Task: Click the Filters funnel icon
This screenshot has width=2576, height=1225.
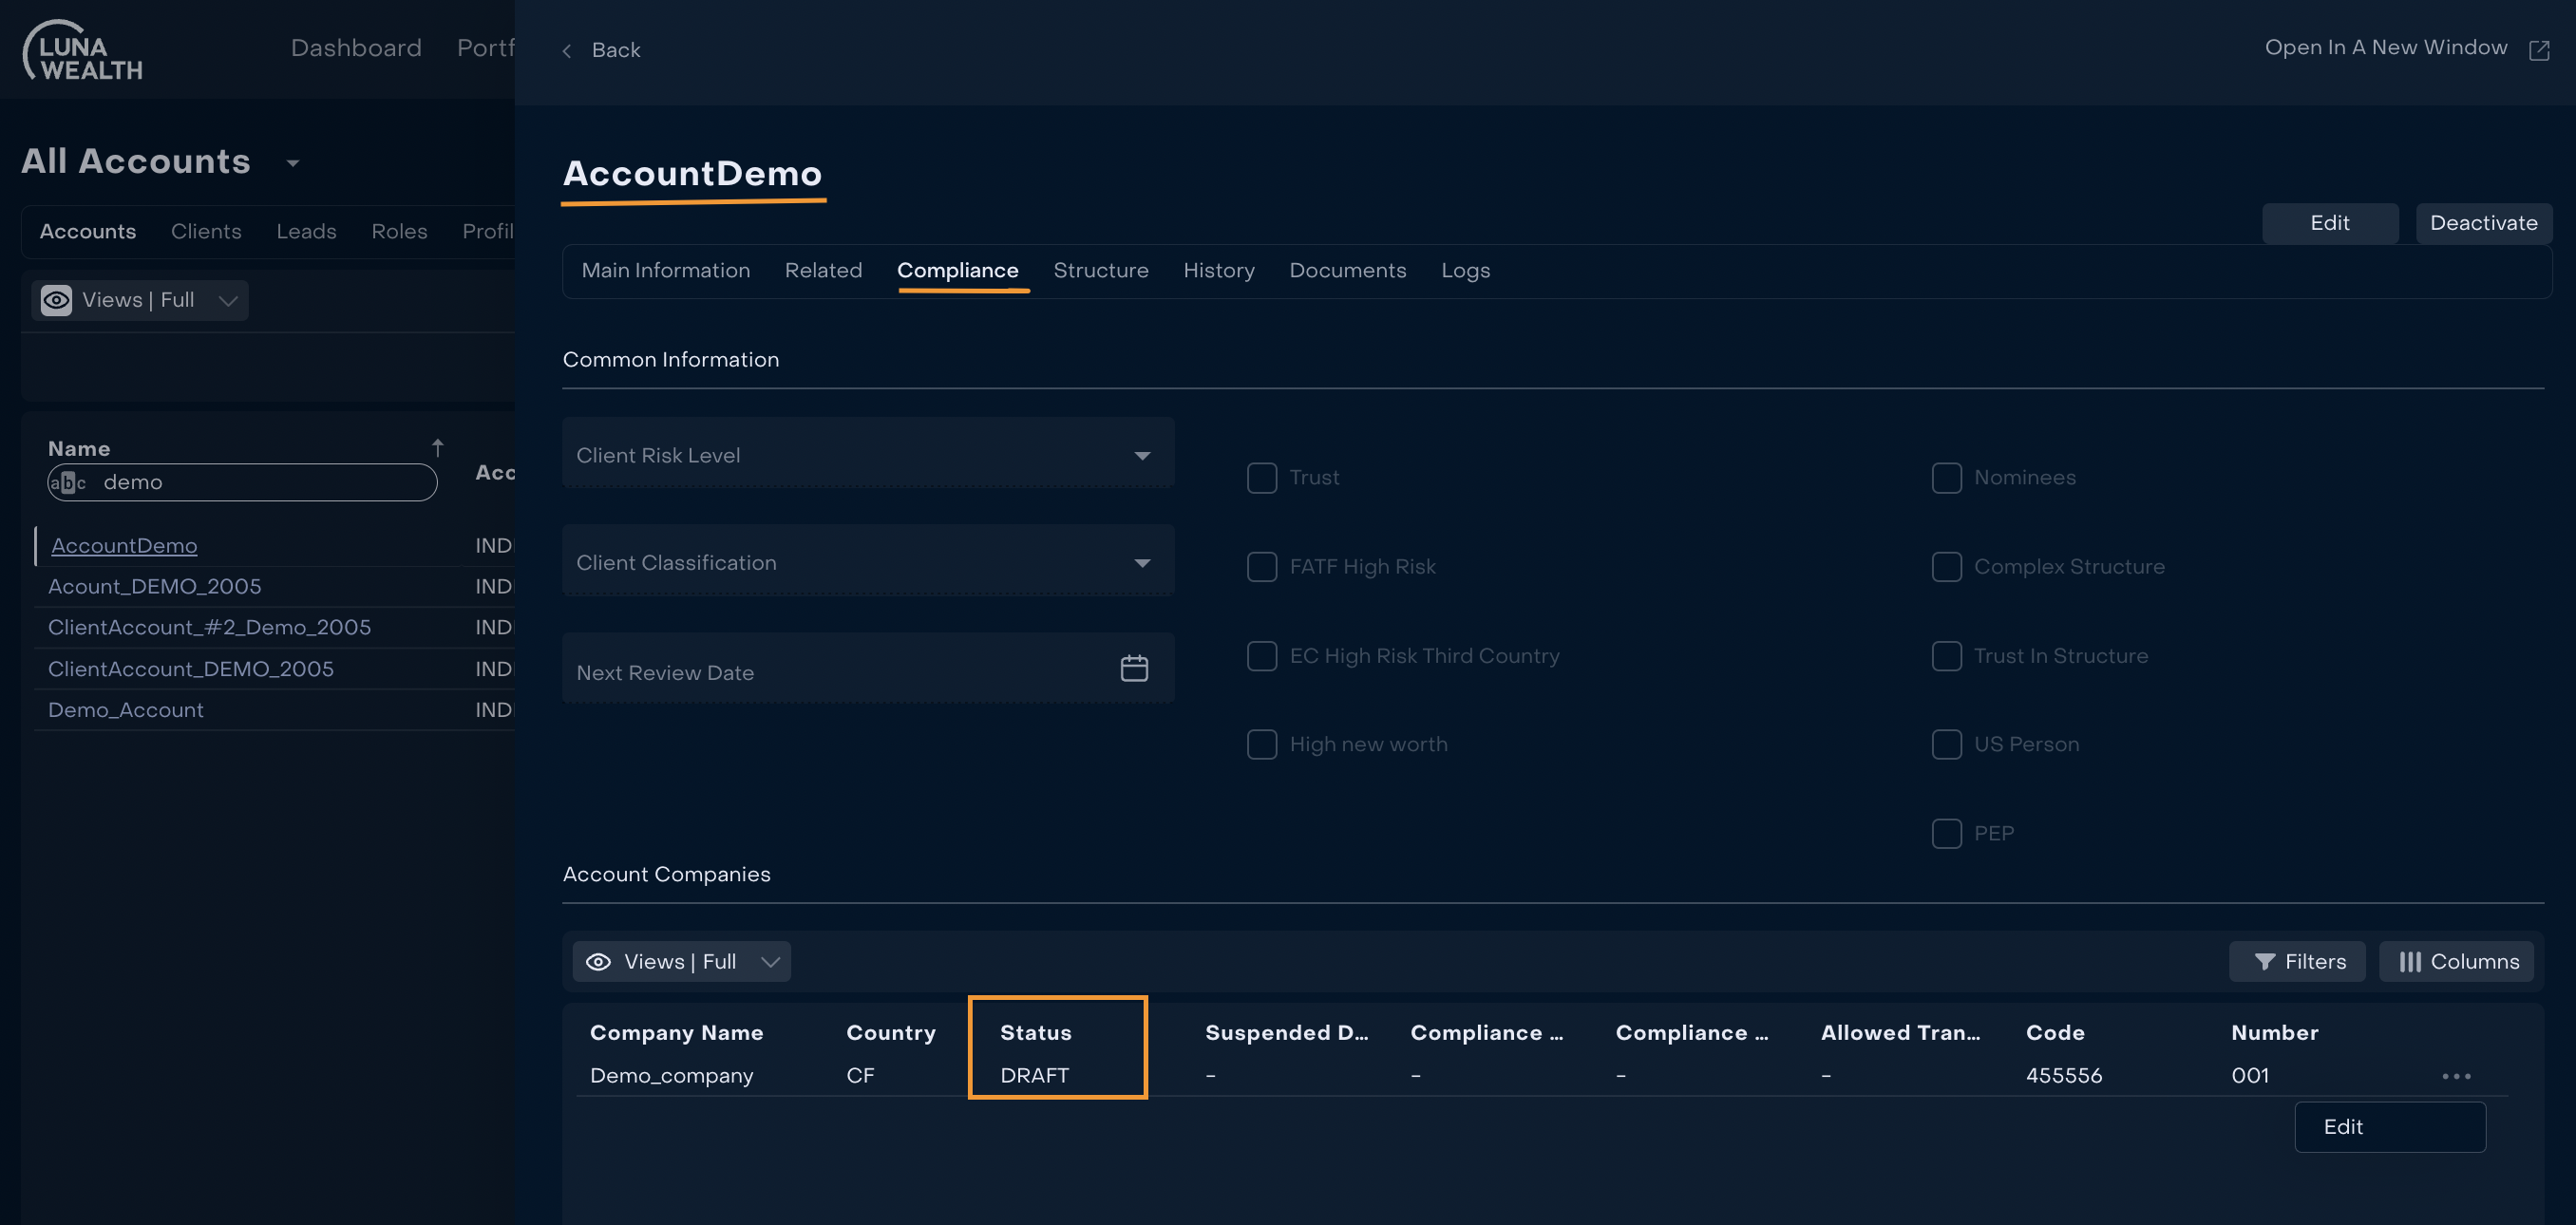Action: [x=2265, y=961]
